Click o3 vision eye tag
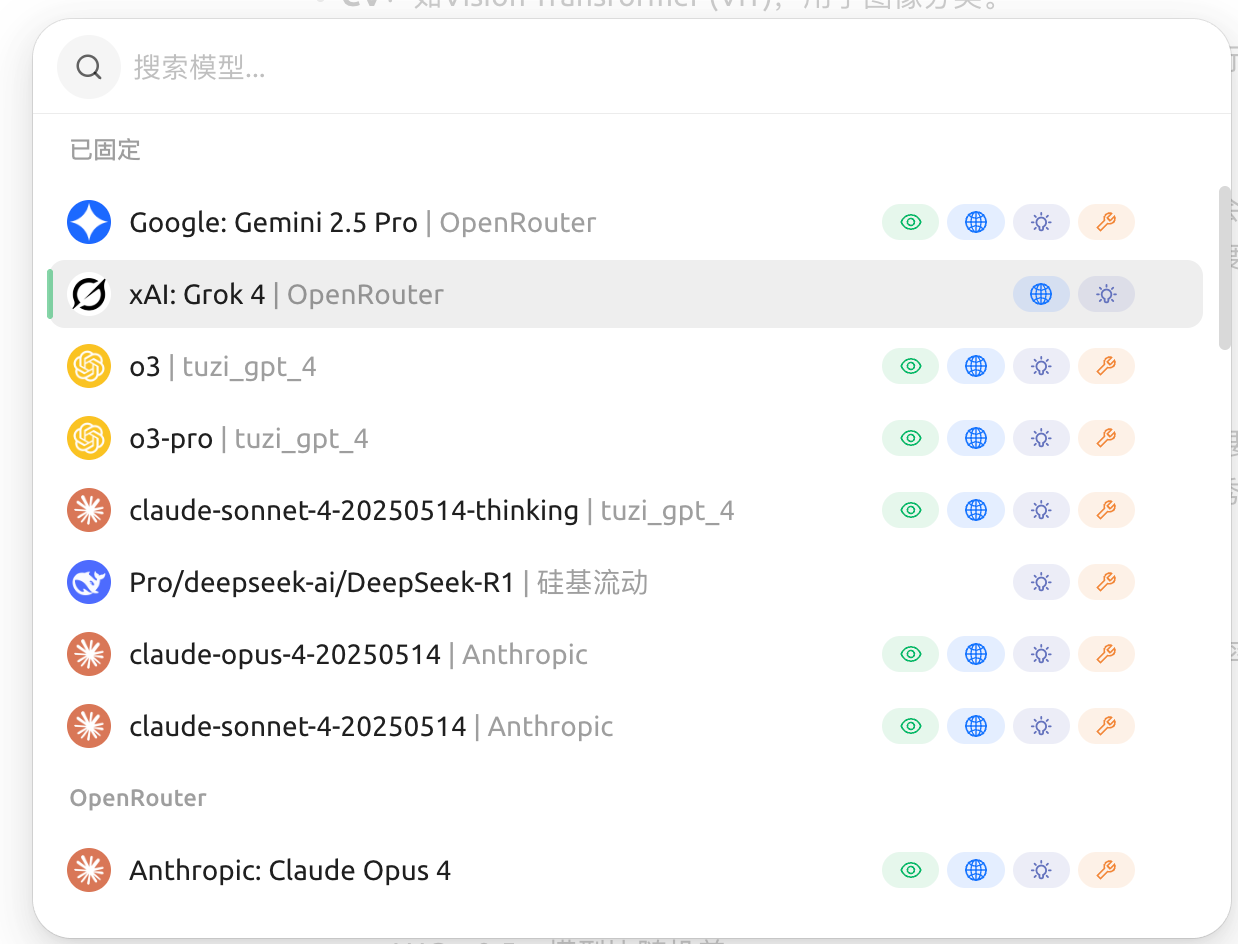The height and width of the screenshot is (944, 1238). (x=910, y=366)
